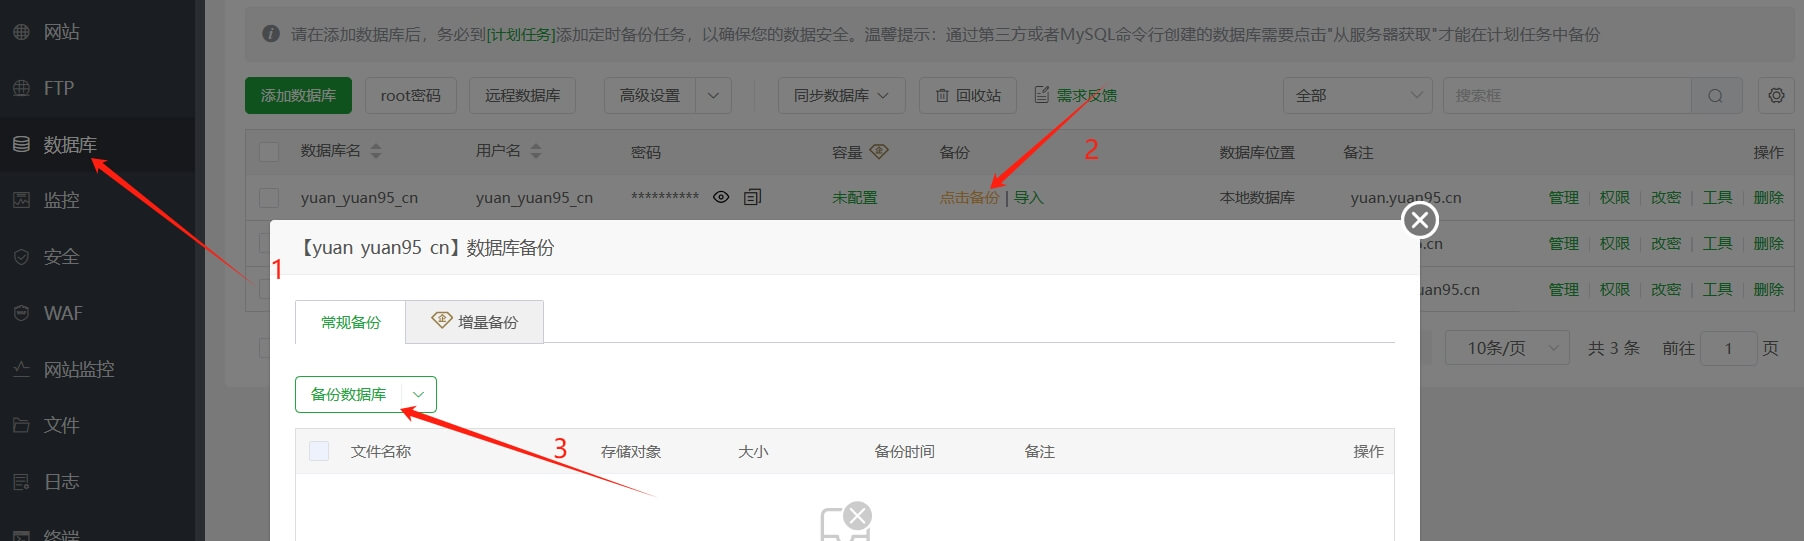The height and width of the screenshot is (541, 1804).
Task: Click 工具 for yuan.yuan95.cn row
Action: 1718,197
